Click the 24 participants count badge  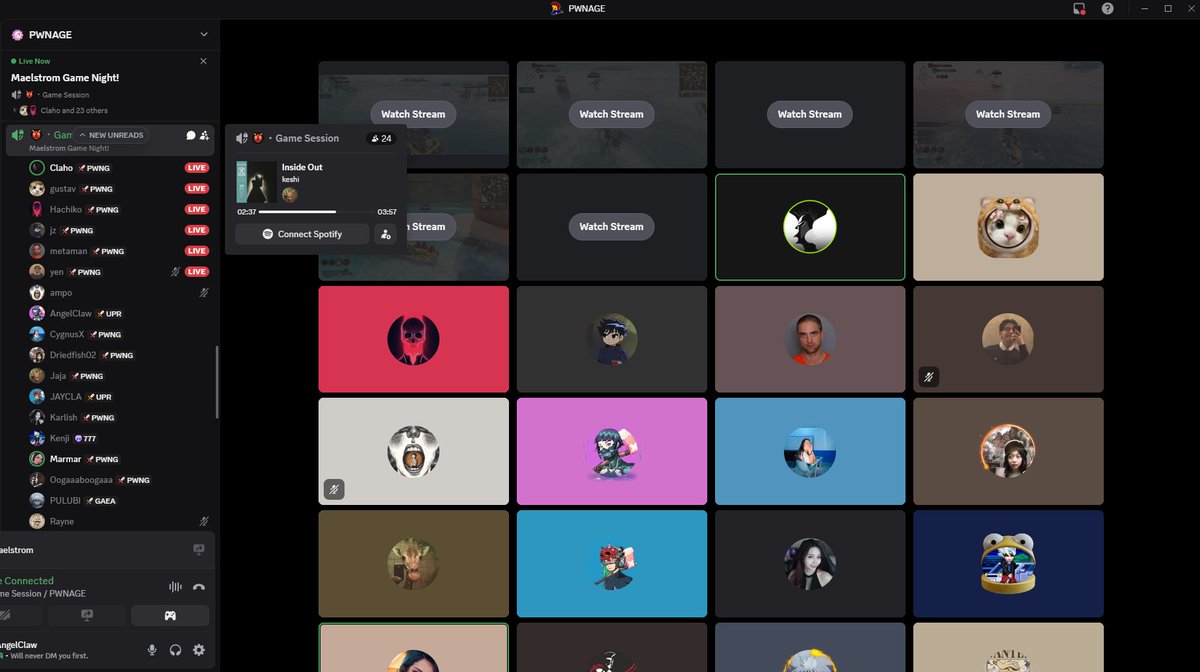(381, 138)
